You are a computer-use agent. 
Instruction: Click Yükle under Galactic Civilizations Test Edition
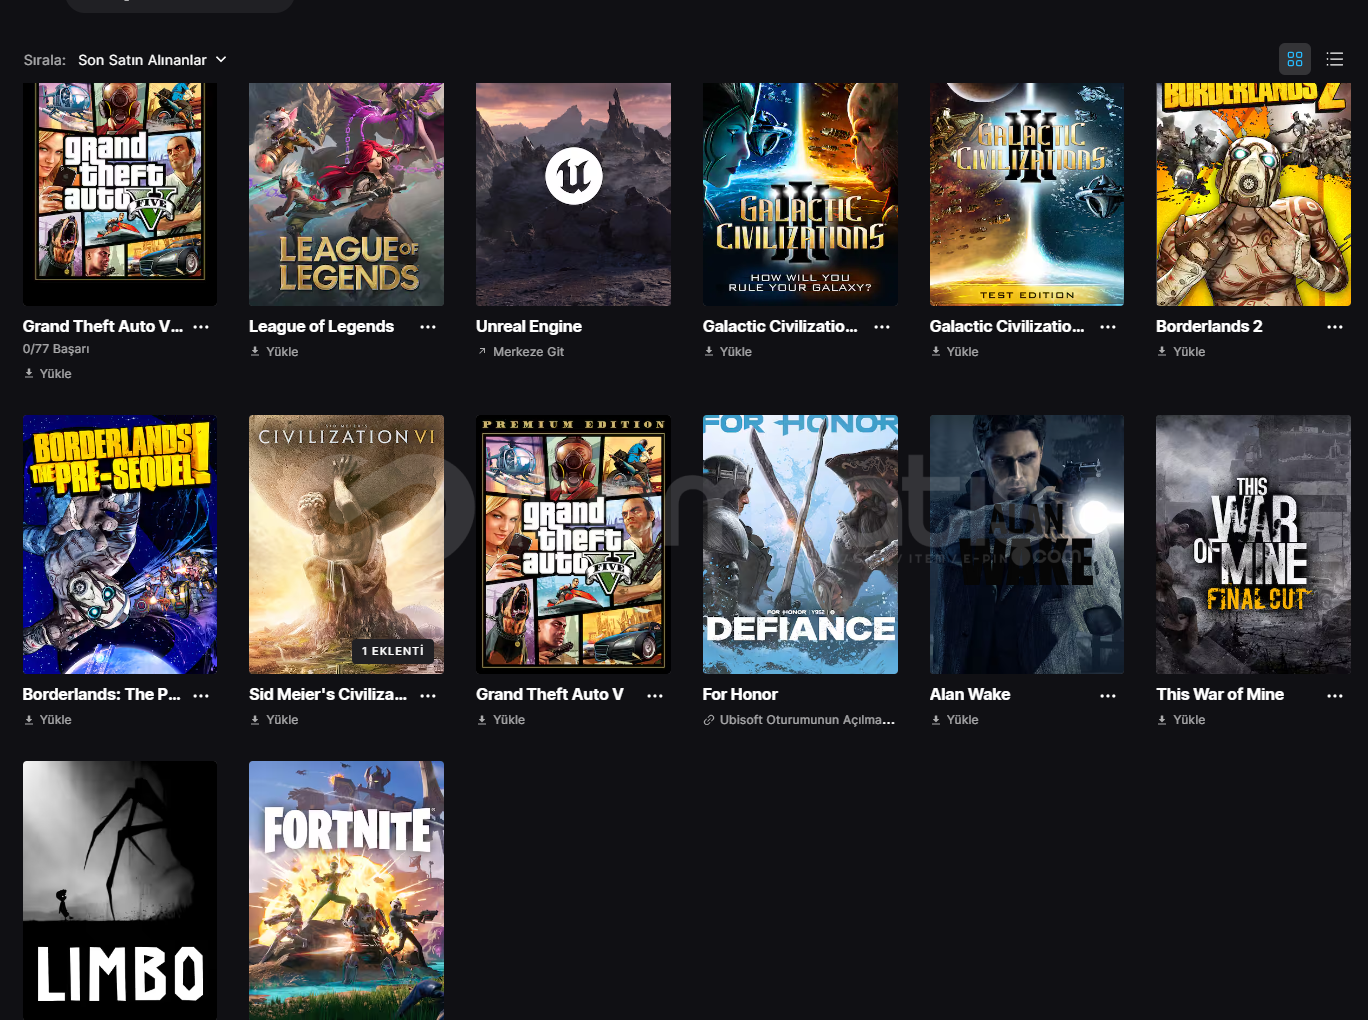pos(954,351)
